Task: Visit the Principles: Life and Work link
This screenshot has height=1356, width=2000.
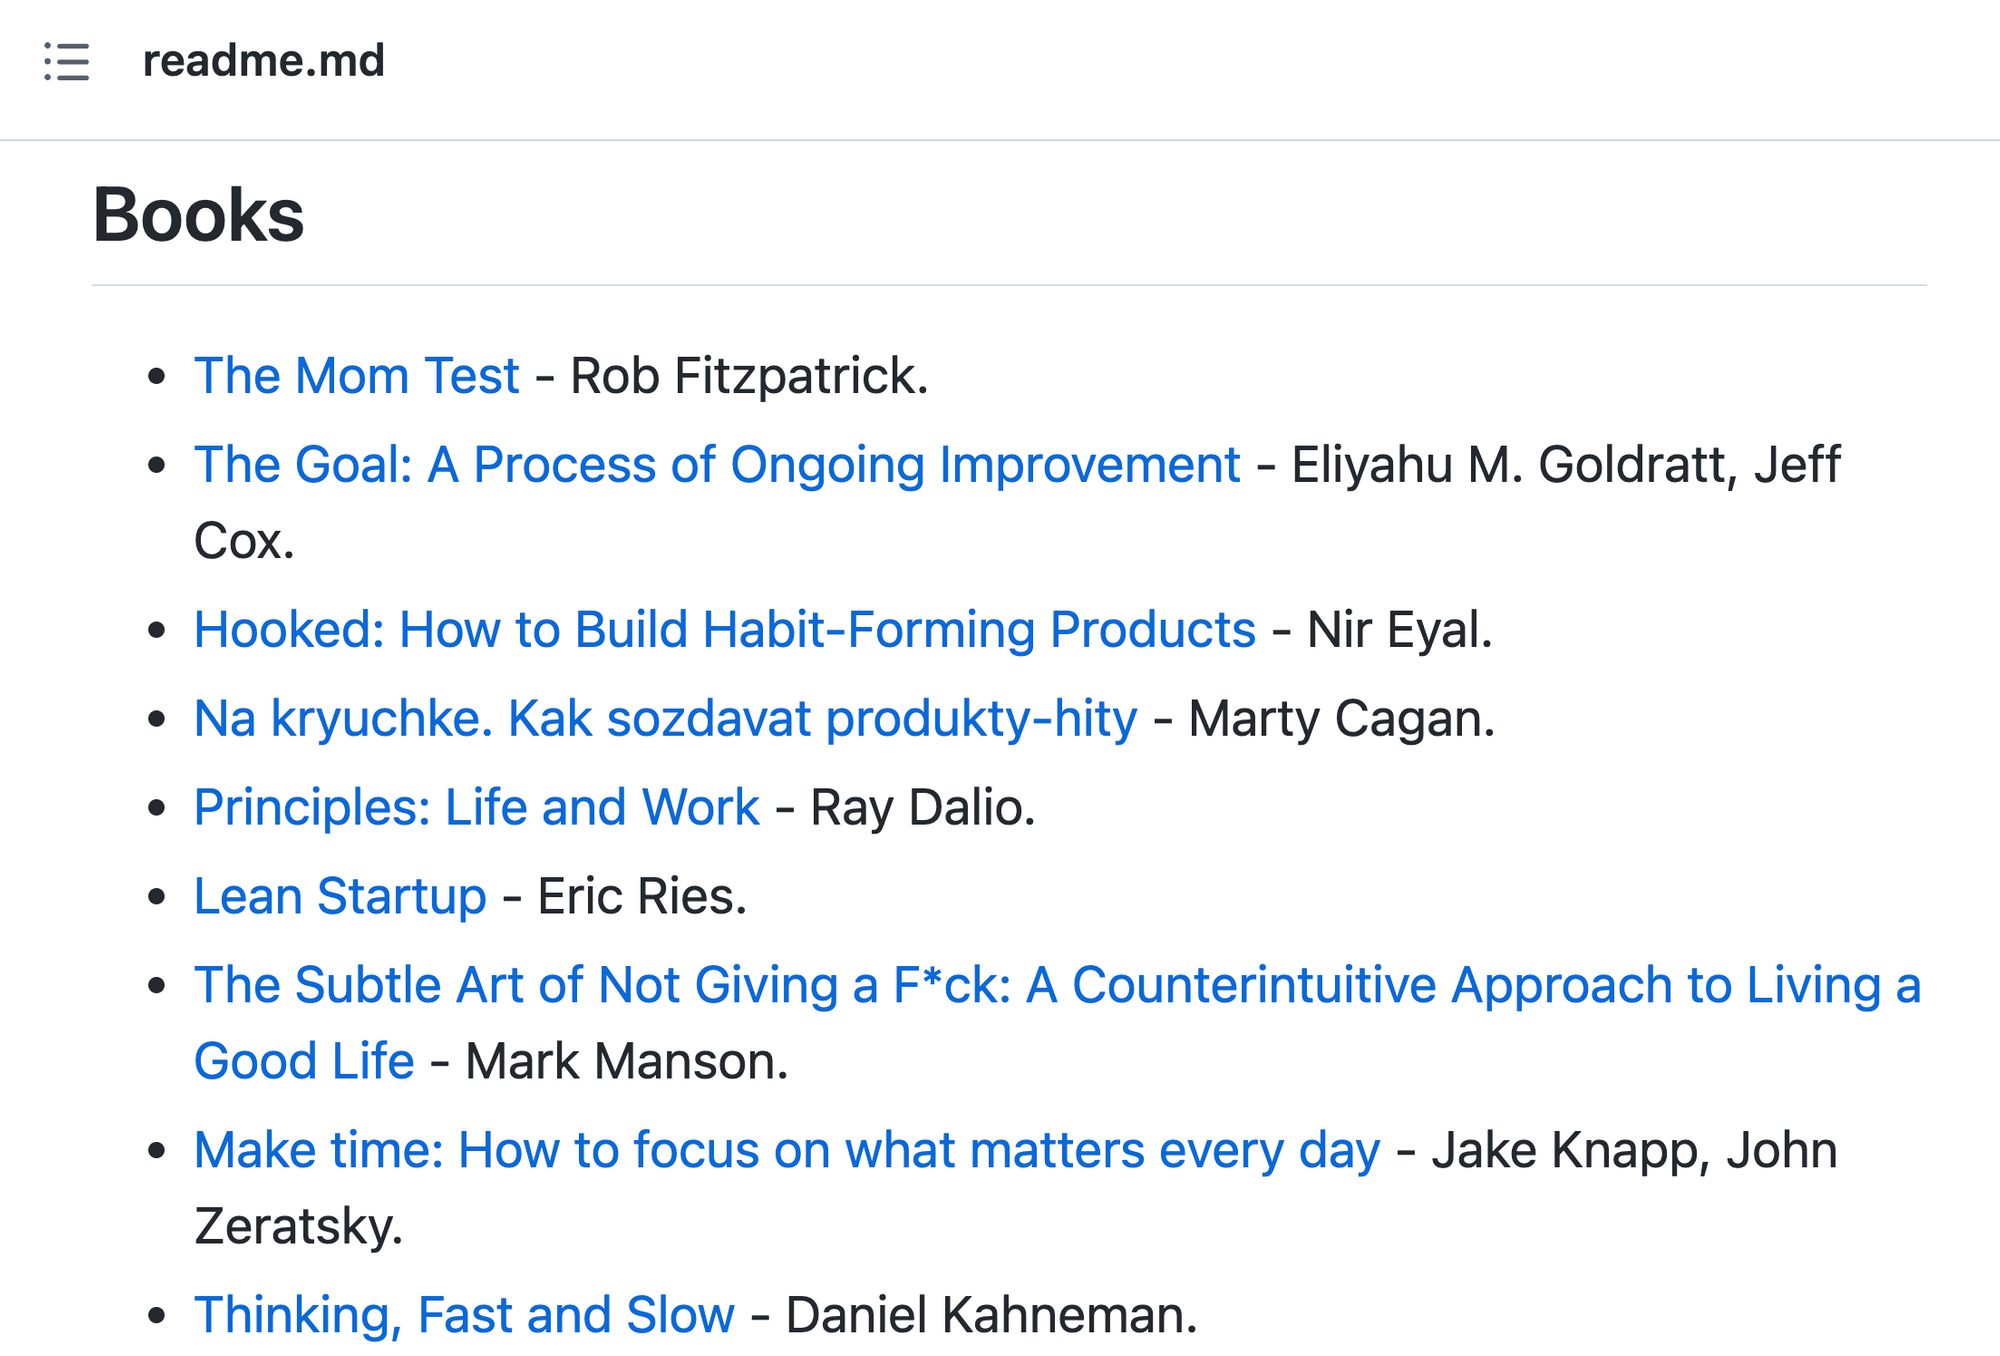Action: [x=476, y=808]
